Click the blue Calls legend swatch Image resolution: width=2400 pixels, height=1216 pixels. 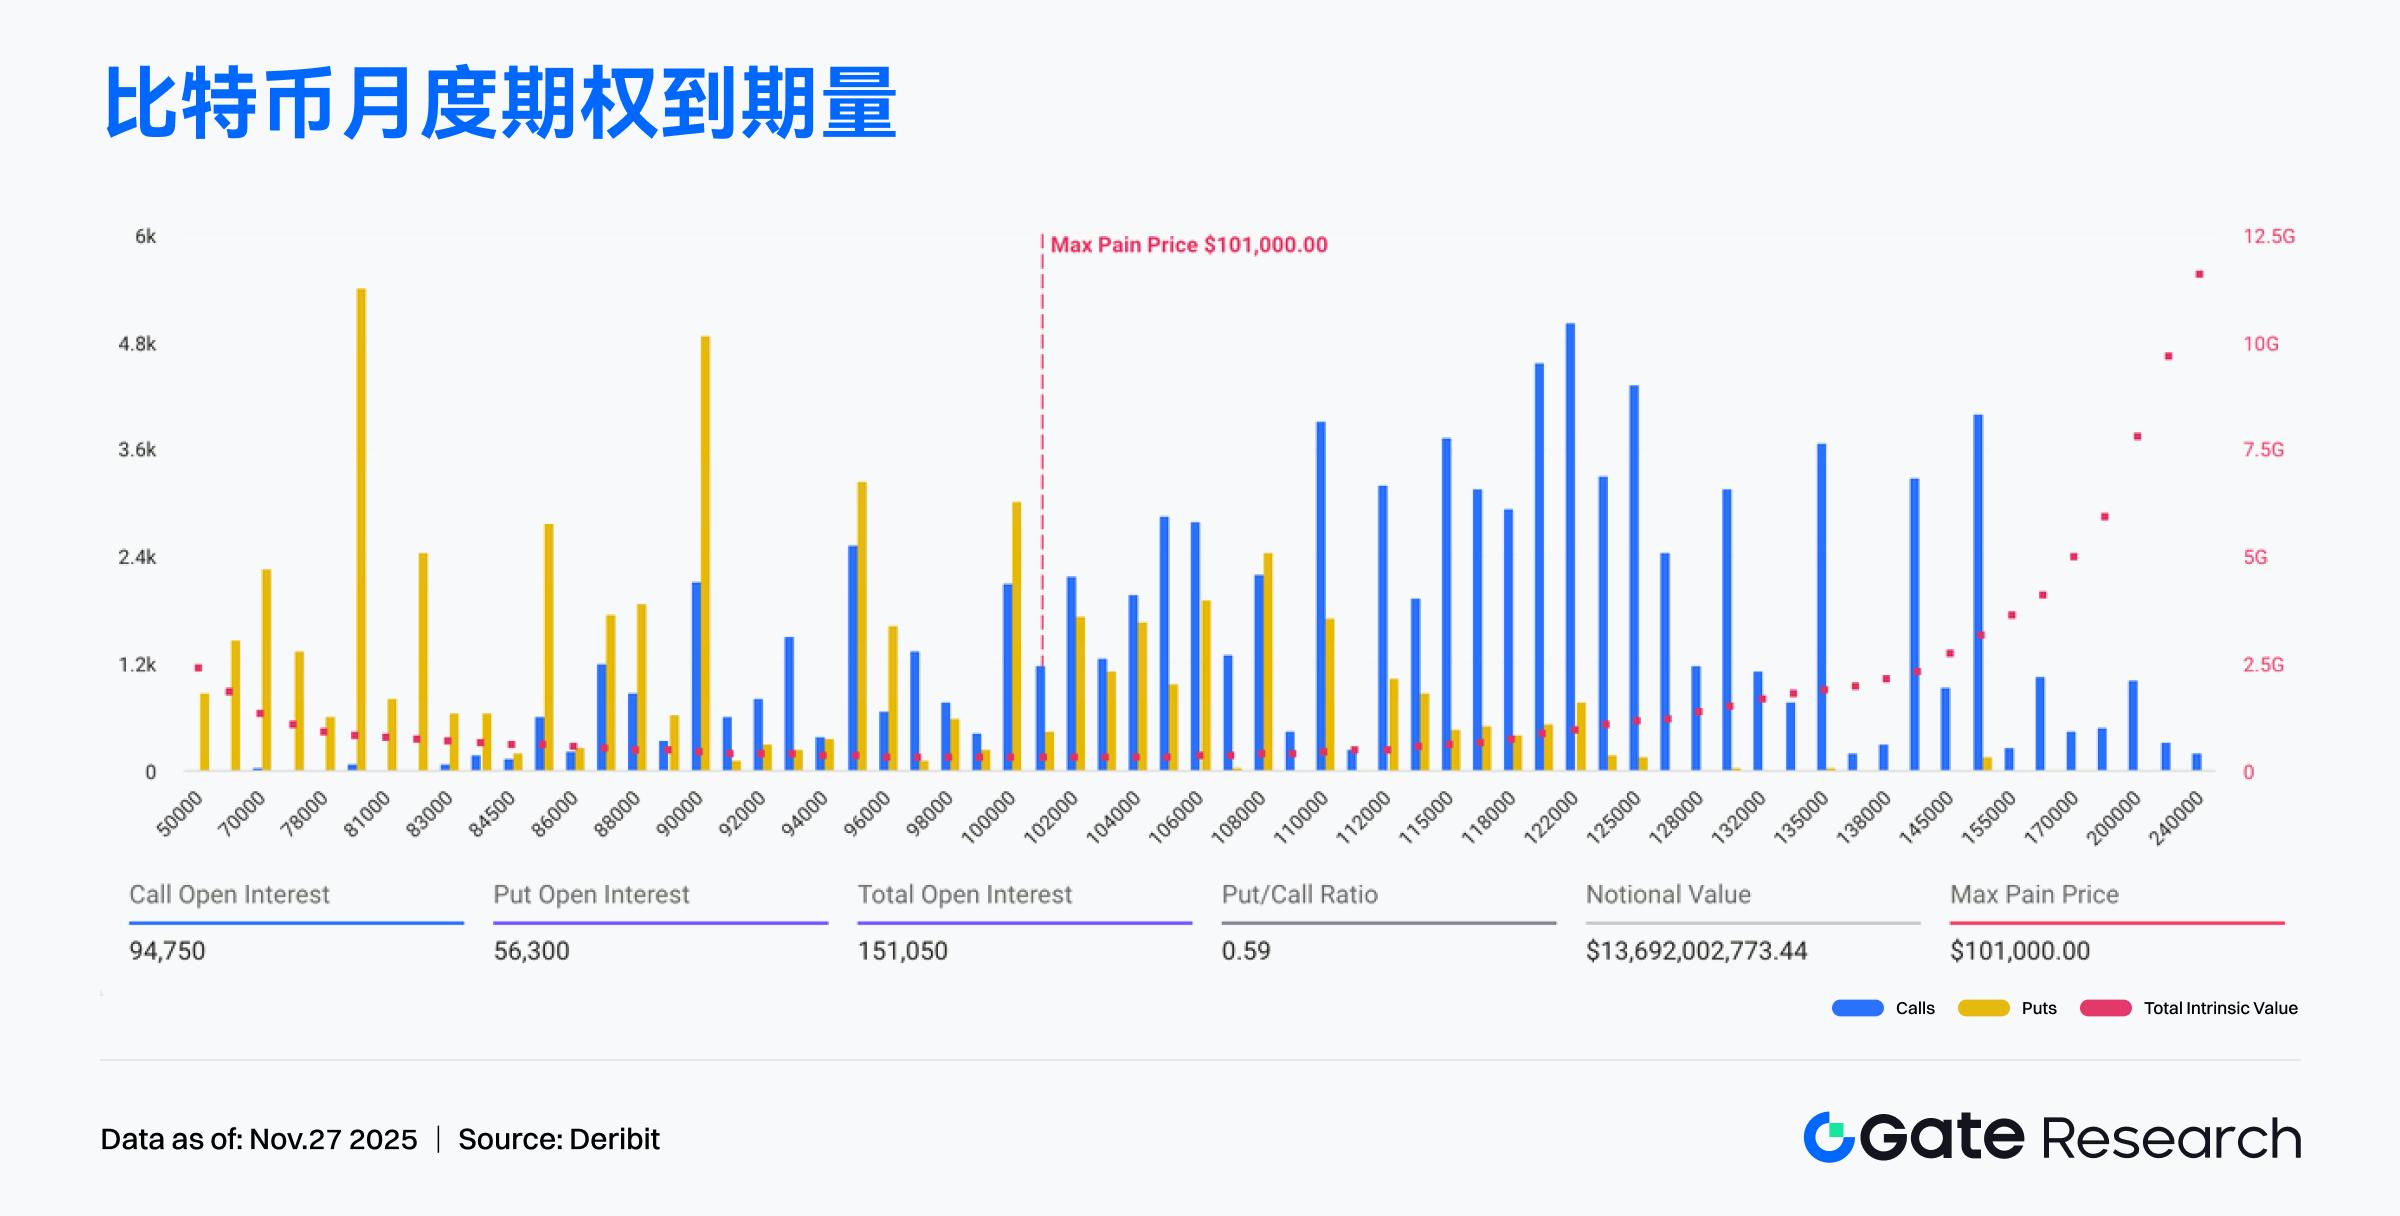click(x=1857, y=1008)
